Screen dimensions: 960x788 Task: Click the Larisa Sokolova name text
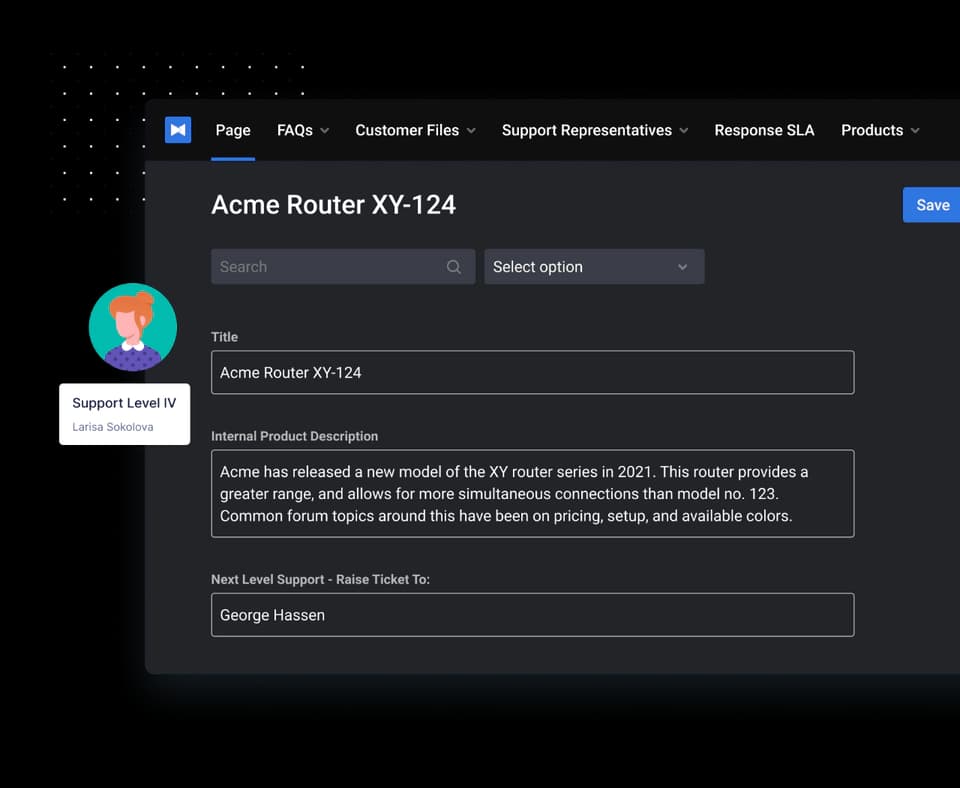113,427
